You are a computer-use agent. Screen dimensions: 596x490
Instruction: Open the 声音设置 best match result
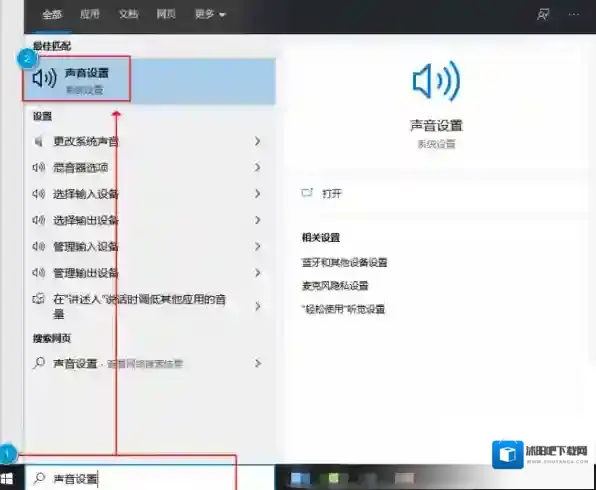coord(149,80)
